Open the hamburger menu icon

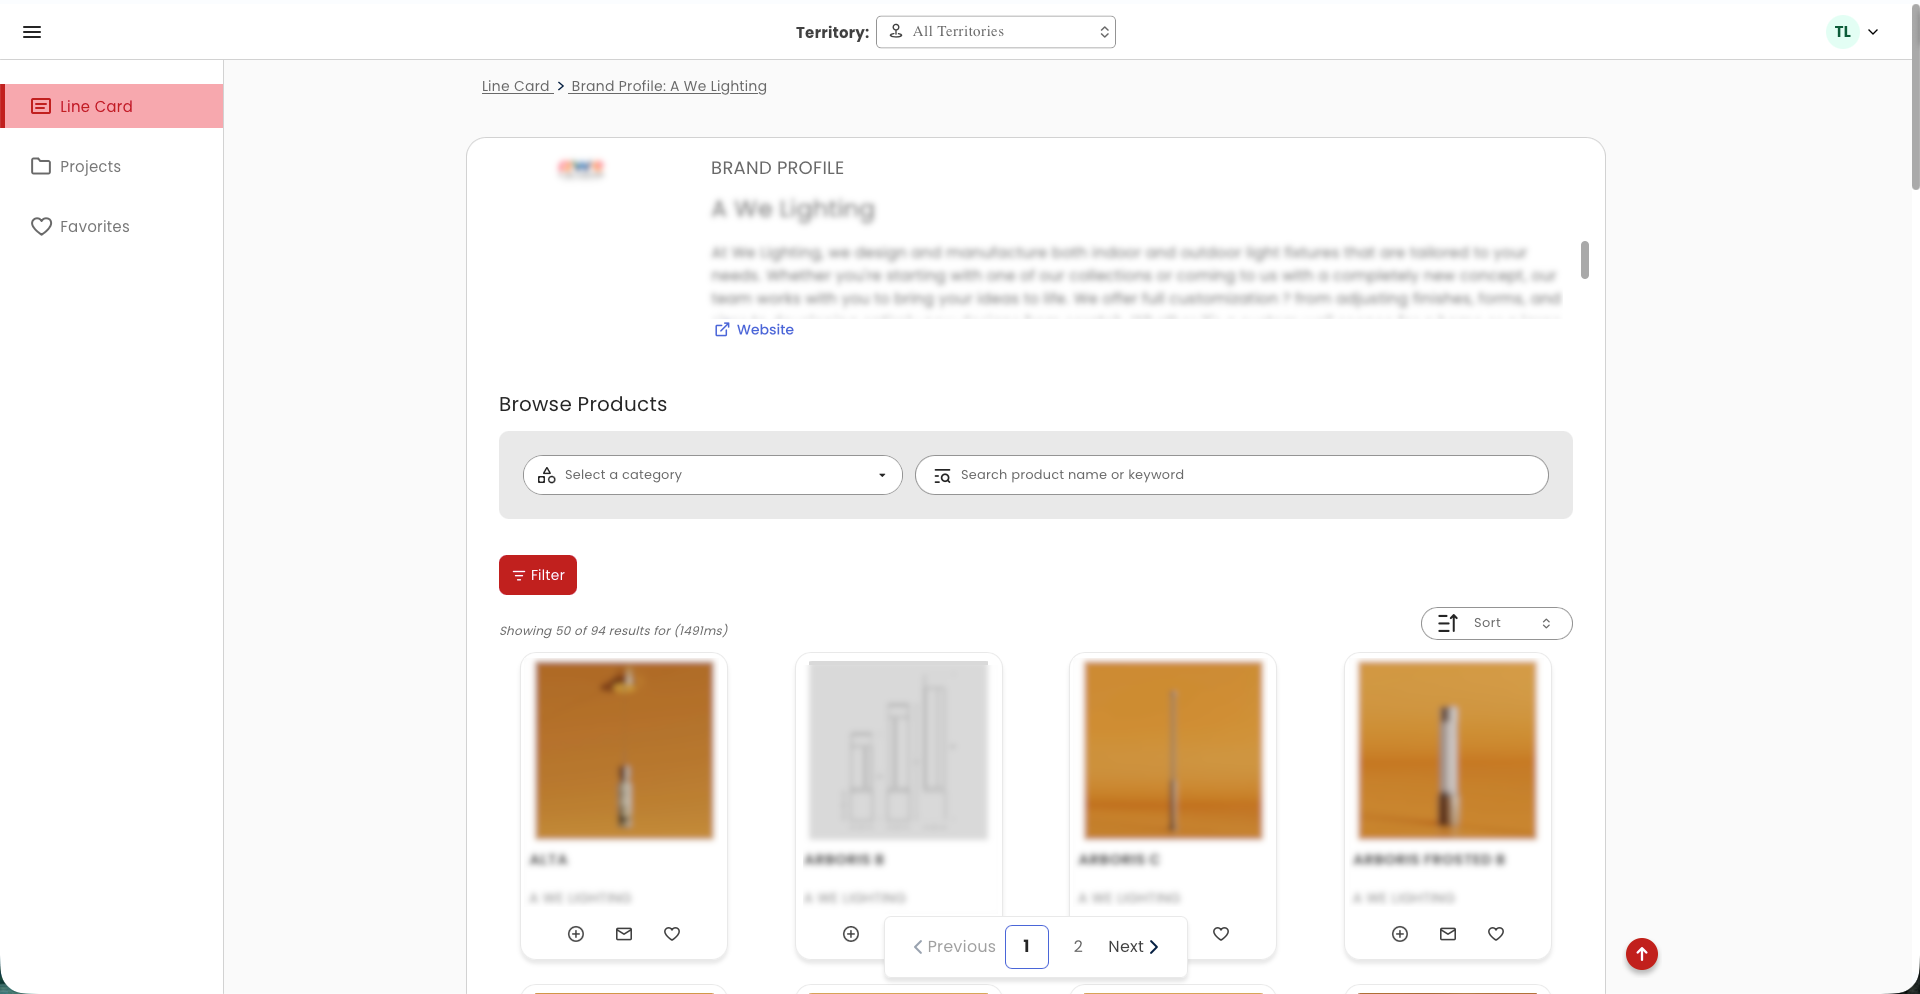(x=32, y=32)
